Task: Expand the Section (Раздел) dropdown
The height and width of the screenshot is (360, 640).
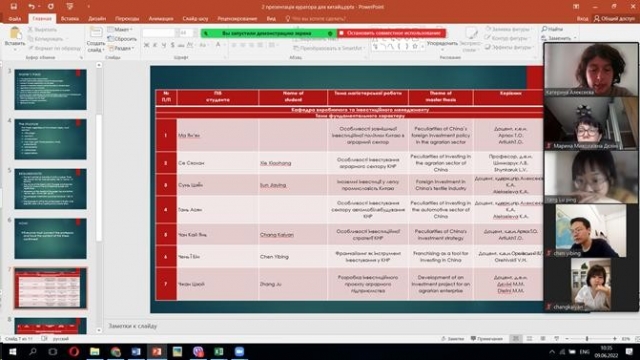Action: pos(121,48)
